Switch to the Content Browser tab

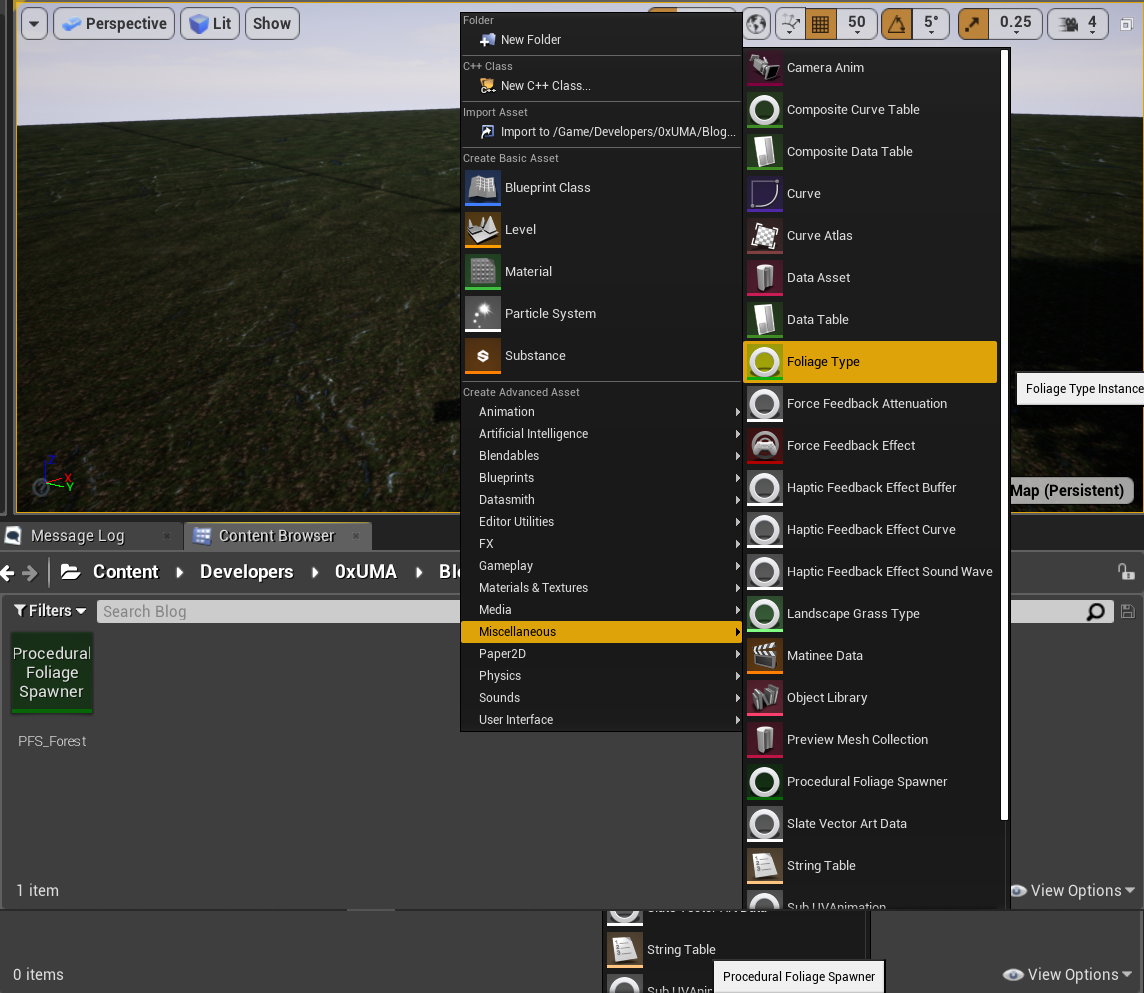tap(277, 536)
